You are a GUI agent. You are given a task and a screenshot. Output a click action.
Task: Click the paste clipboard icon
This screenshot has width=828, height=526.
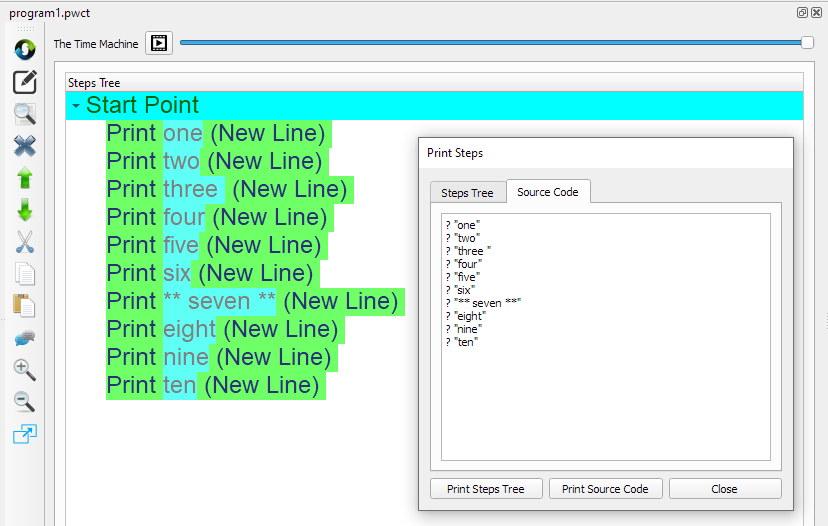tap(25, 306)
